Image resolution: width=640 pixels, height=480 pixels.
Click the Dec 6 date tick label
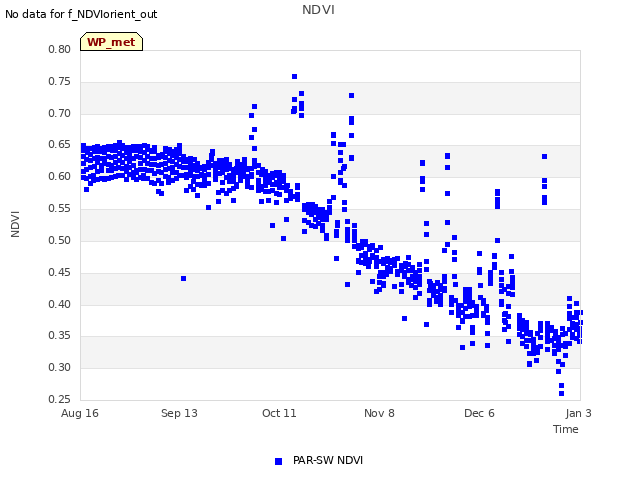[479, 413]
